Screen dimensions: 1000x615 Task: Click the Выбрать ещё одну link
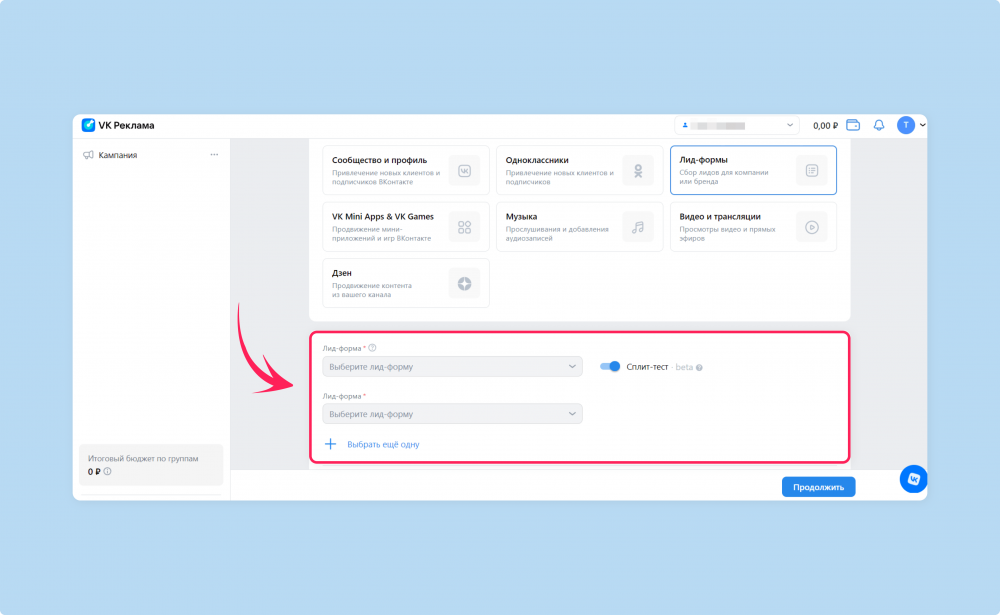coord(383,444)
